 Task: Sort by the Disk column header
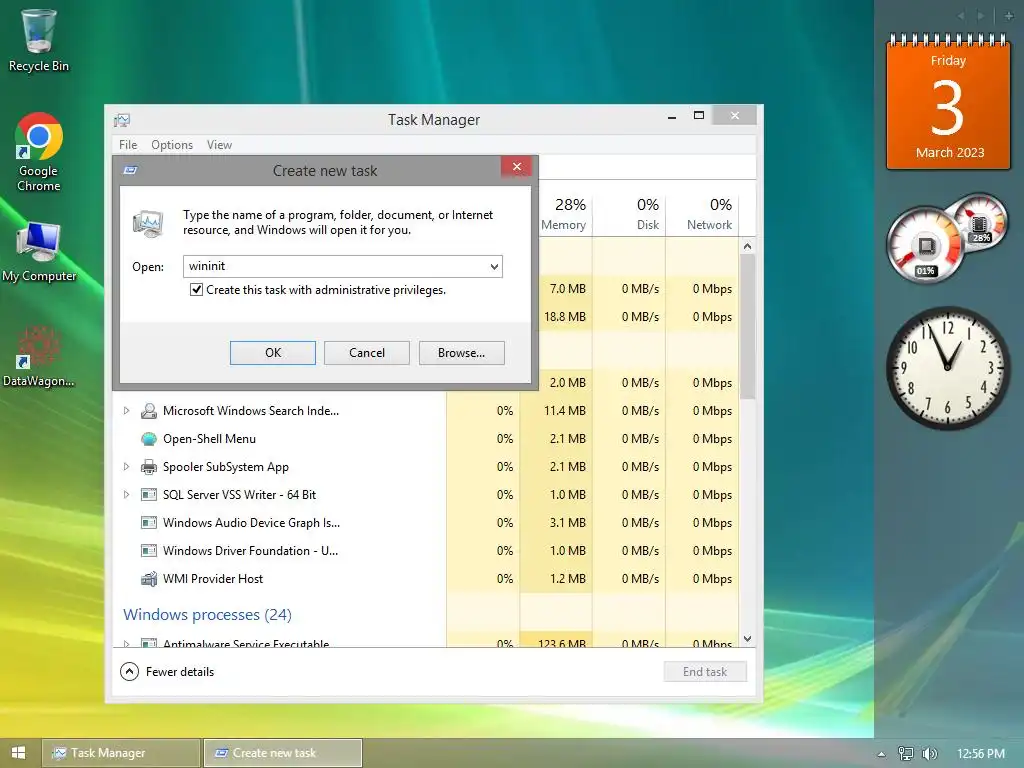point(629,214)
